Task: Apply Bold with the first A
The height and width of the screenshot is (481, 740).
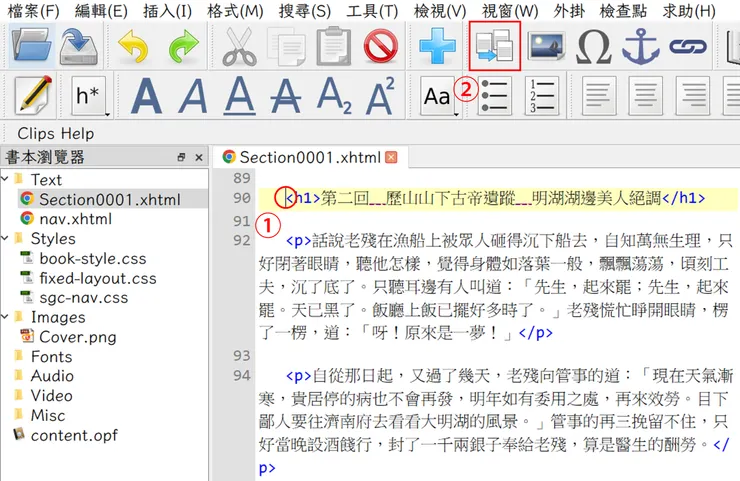Action: [x=146, y=96]
